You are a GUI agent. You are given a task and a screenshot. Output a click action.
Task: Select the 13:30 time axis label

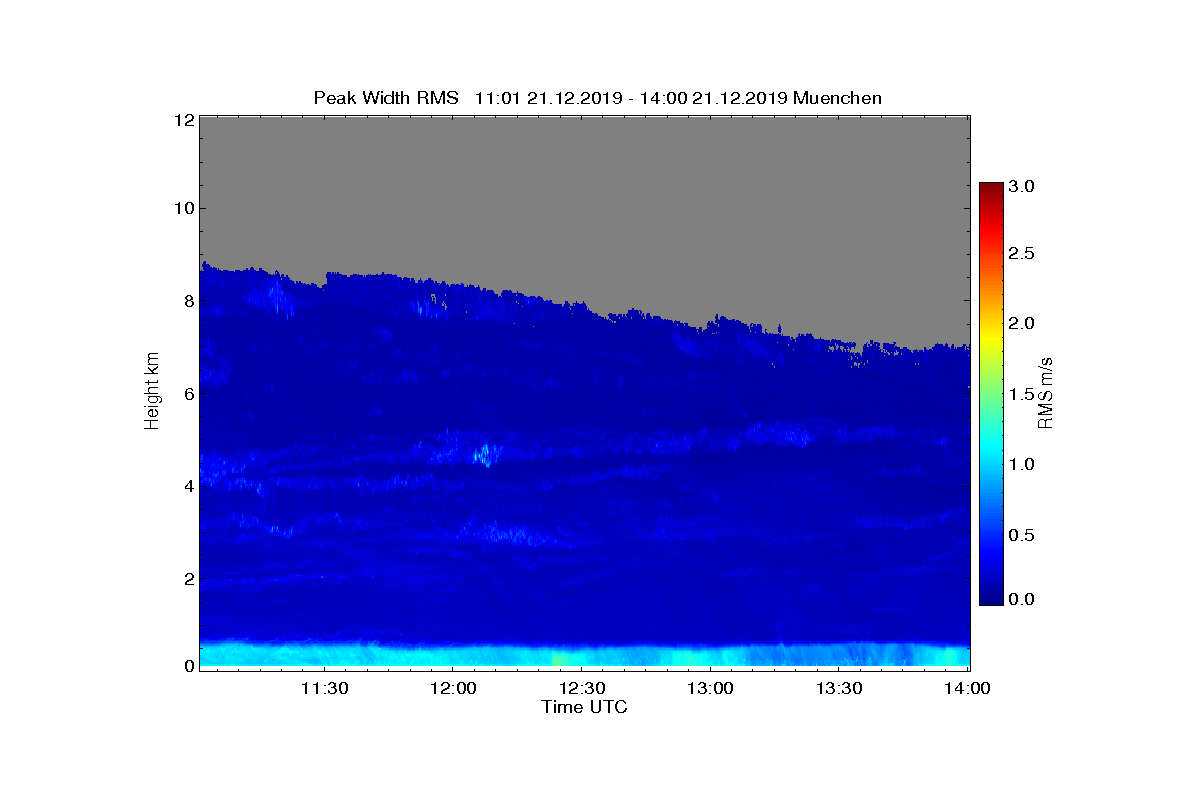840,689
